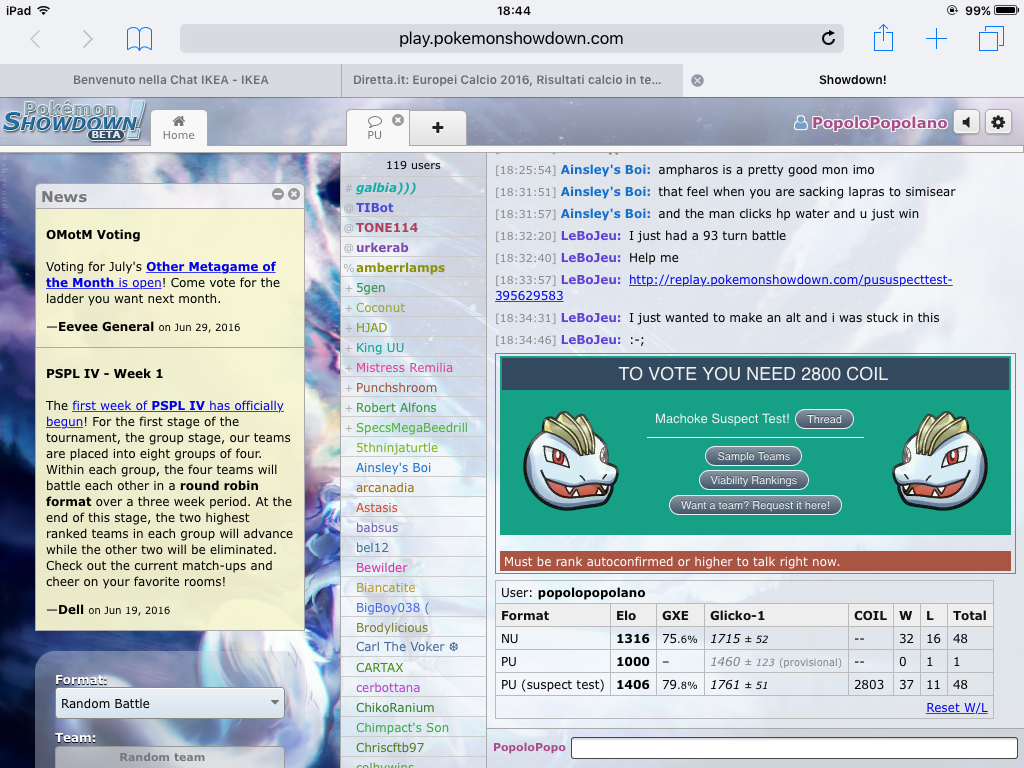Screen dimensions: 1024x768
Task: Close the News panel
Action: (294, 195)
